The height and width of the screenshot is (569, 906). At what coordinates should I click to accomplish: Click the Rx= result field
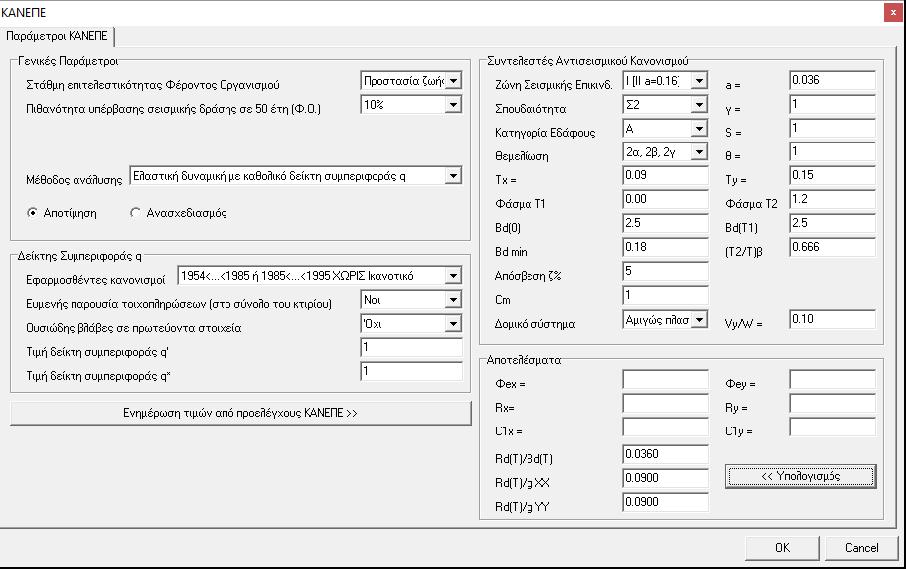click(x=665, y=403)
